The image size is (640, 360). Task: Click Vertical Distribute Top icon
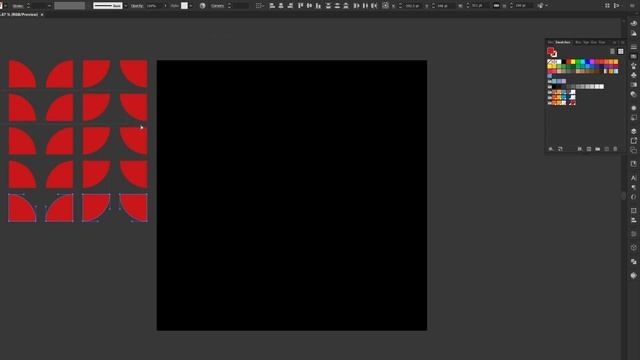click(328, 6)
